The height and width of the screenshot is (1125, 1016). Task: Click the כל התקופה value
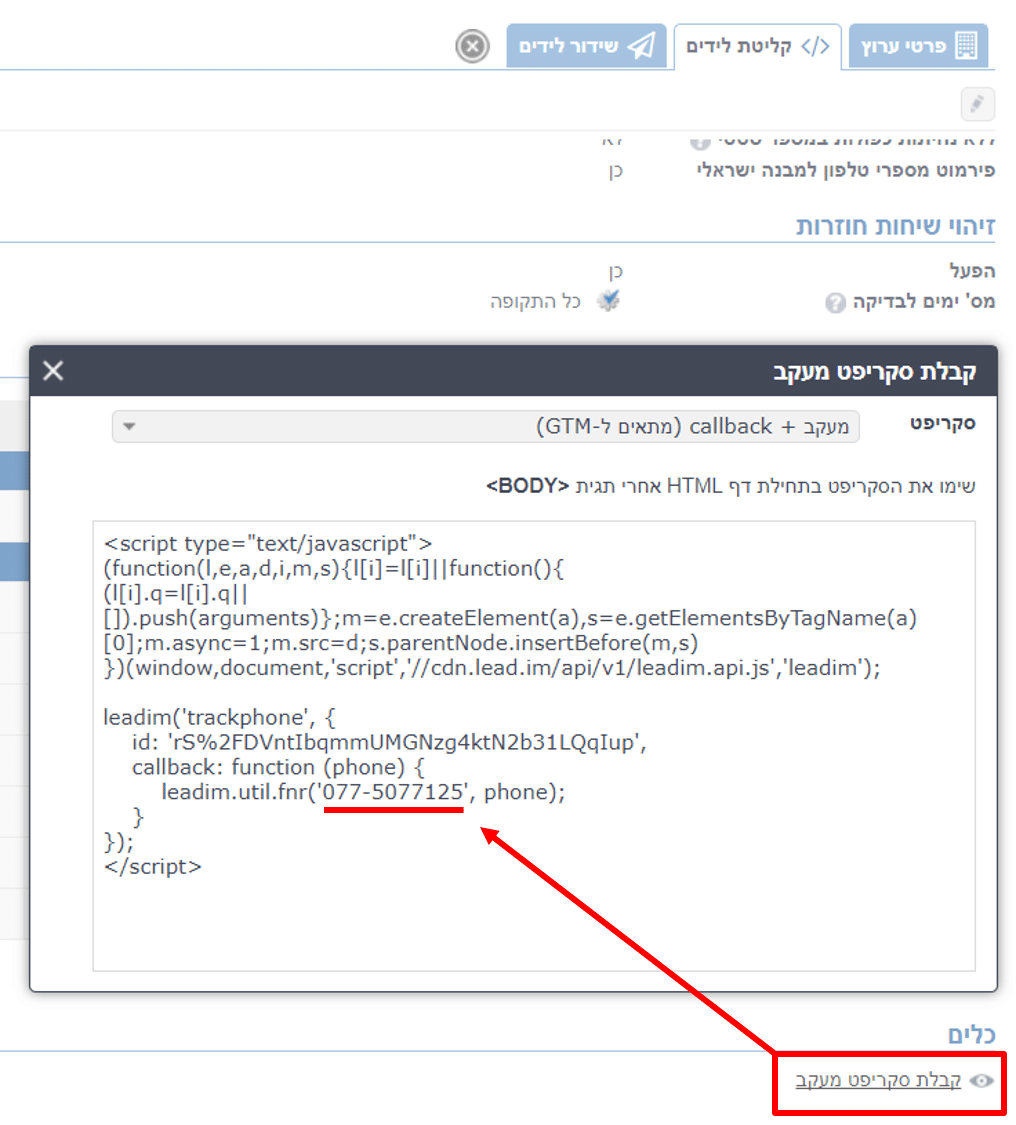pos(535,301)
